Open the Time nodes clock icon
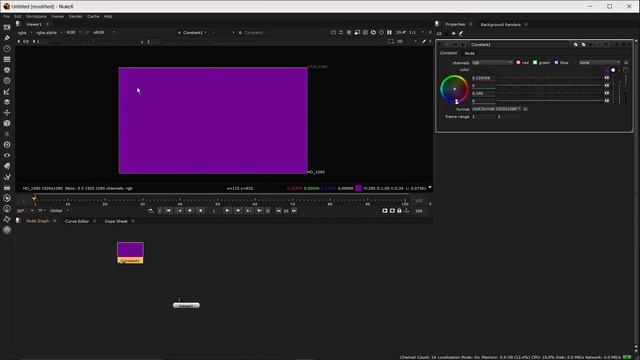Screen dimensions: 640x360 [7, 48]
